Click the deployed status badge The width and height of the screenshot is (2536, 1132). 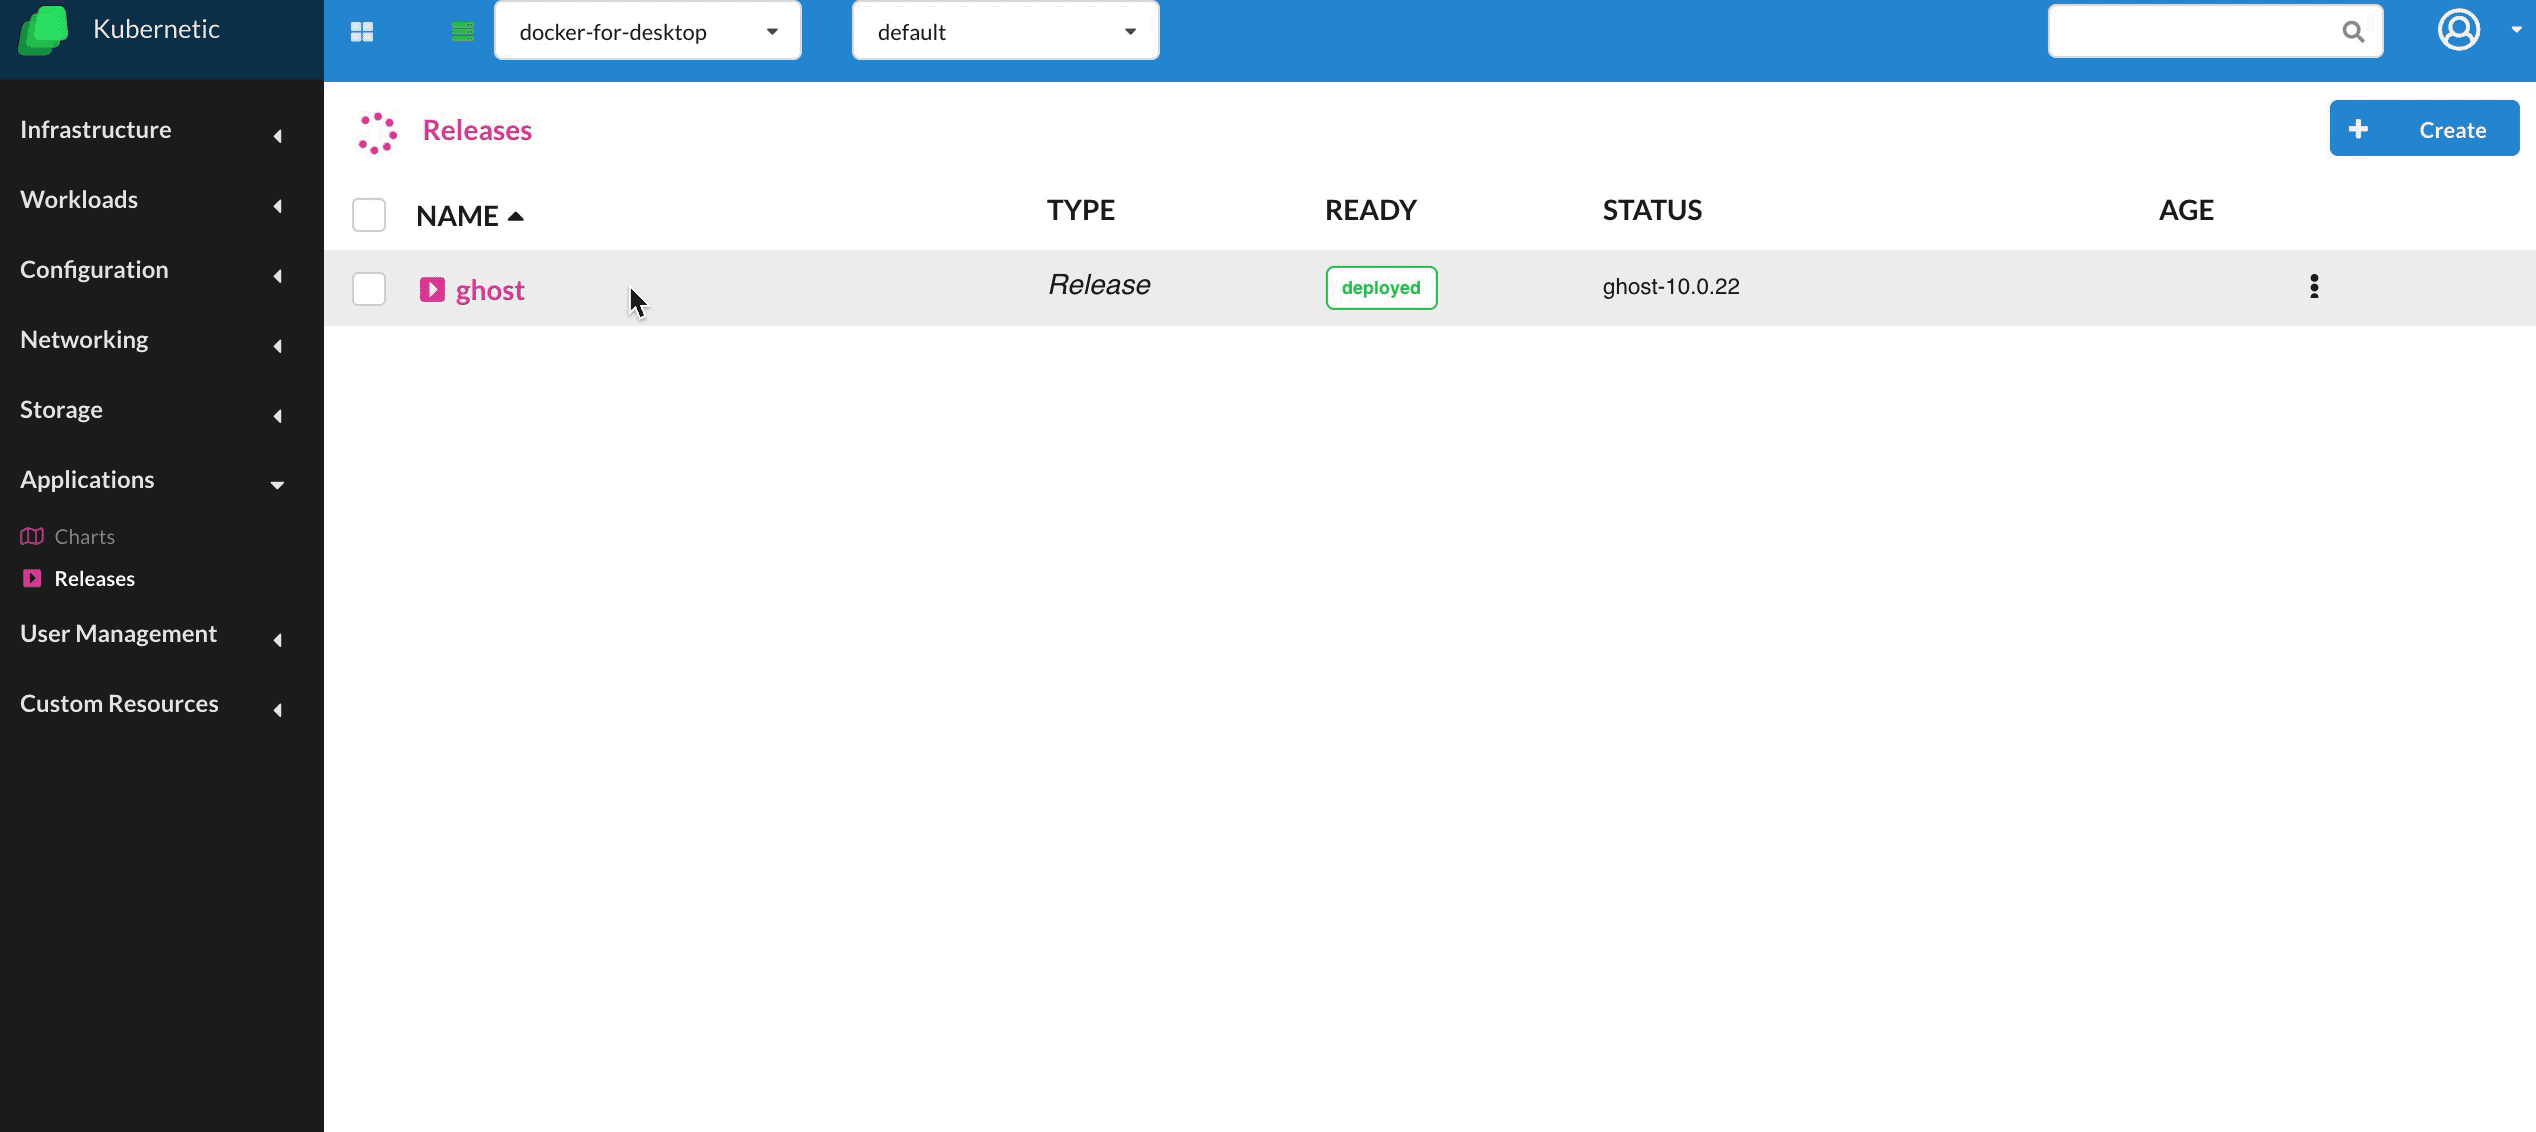click(1381, 288)
